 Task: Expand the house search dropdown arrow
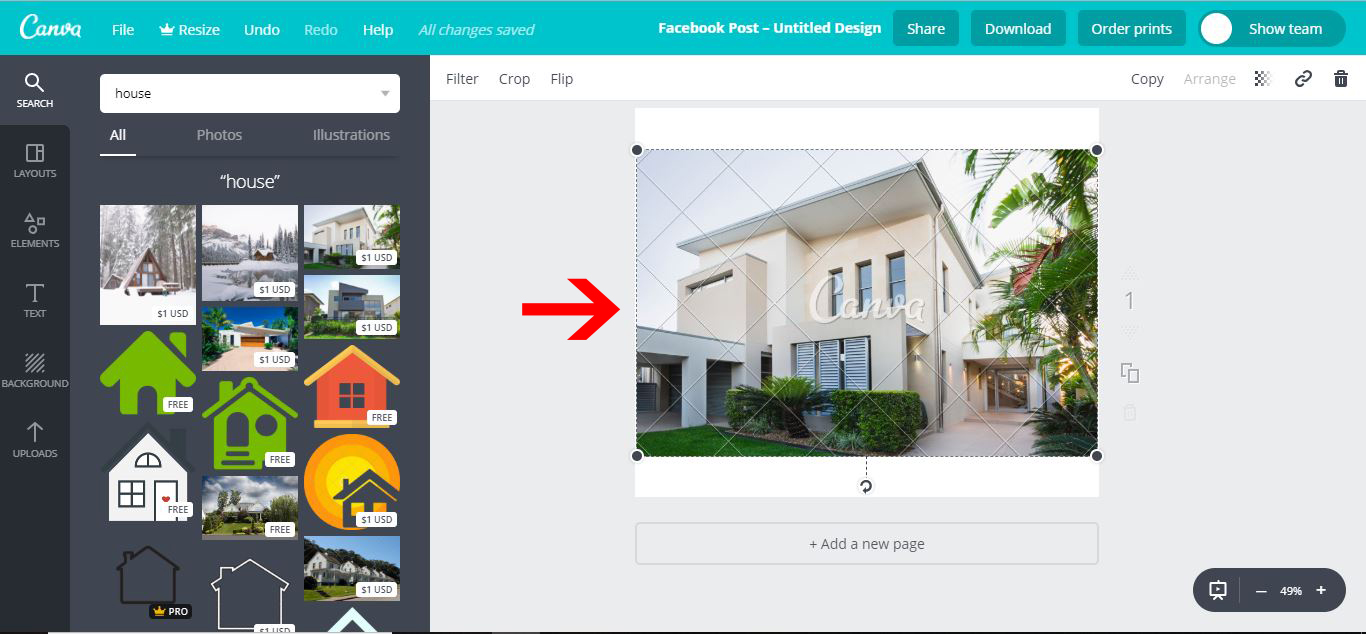tap(385, 94)
